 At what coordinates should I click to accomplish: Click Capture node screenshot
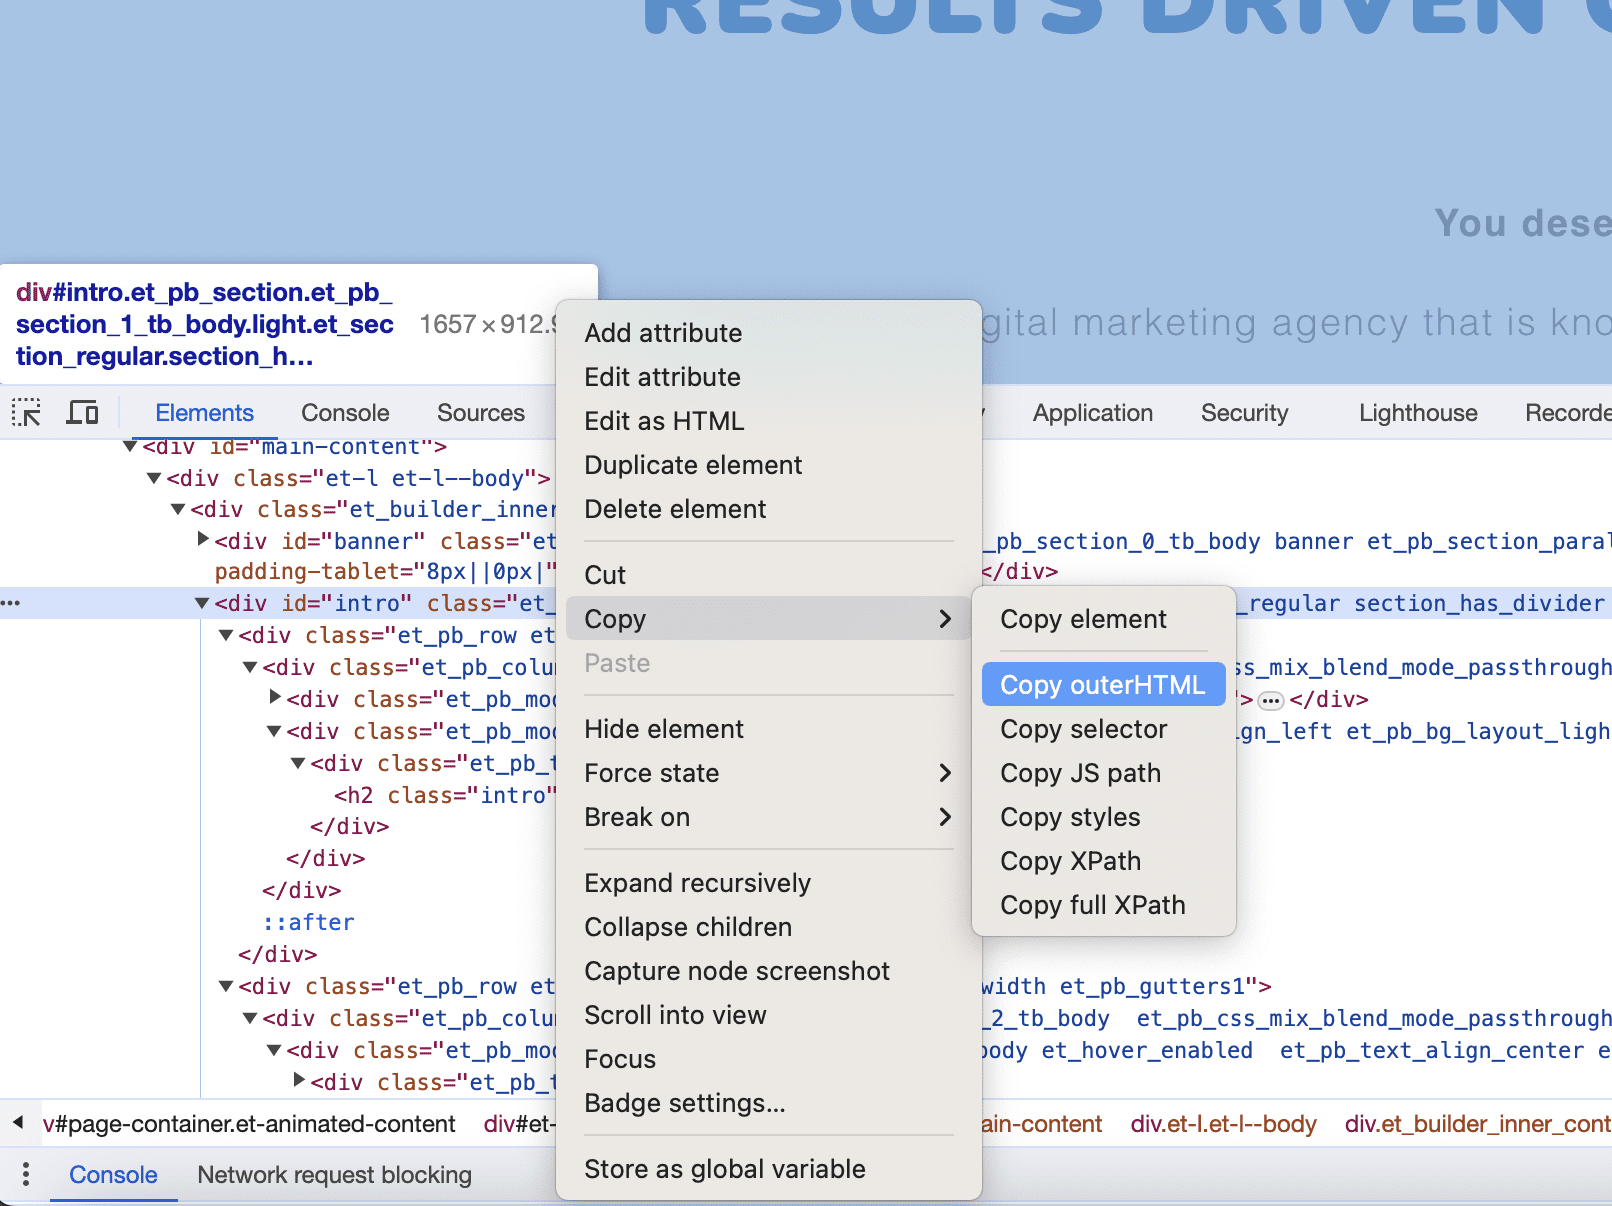(x=736, y=970)
